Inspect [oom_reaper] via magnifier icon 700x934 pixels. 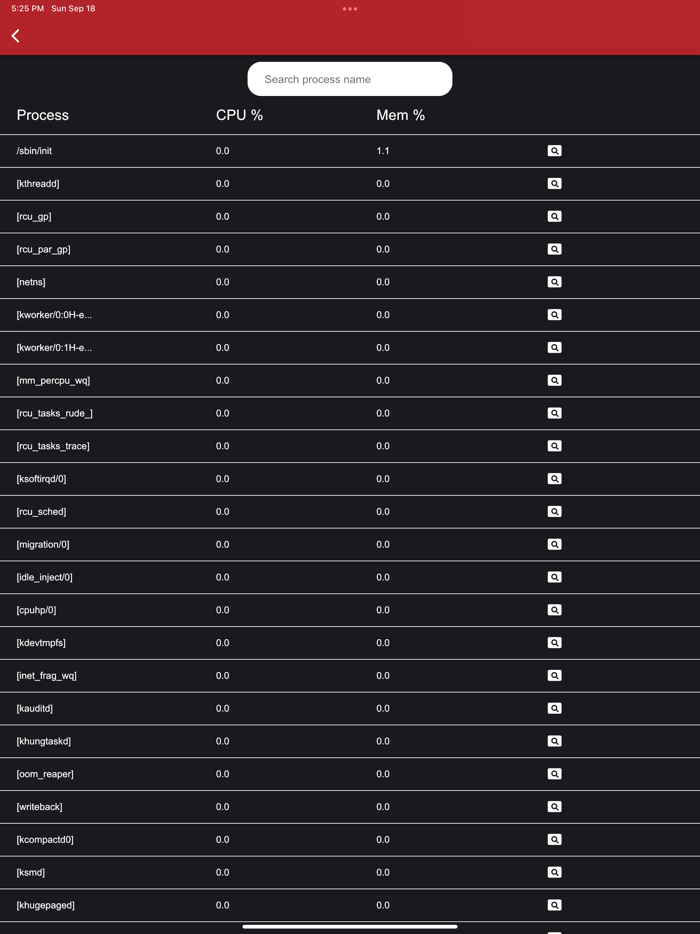tap(554, 774)
